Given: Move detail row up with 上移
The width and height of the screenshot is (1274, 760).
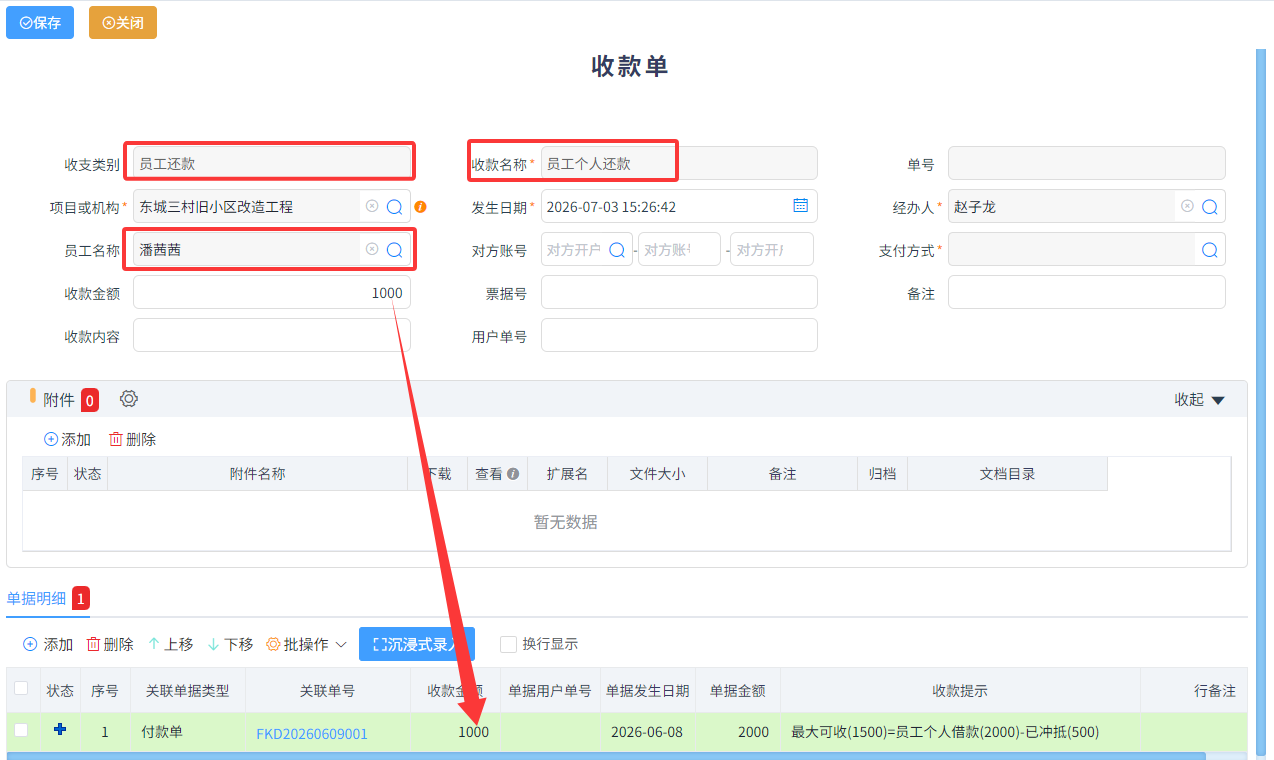Looking at the screenshot, I should 171,645.
